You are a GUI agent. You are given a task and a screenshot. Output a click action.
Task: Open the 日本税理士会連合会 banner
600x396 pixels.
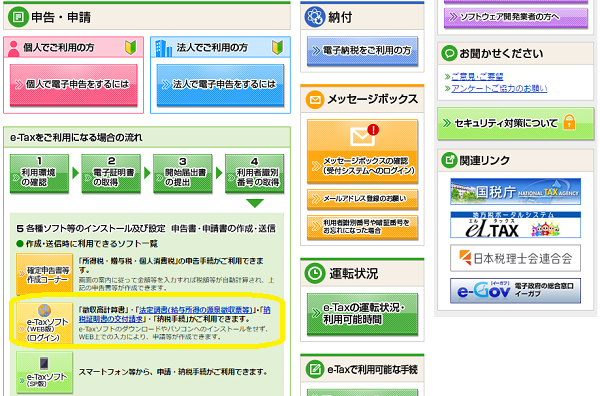pyautogui.click(x=515, y=258)
